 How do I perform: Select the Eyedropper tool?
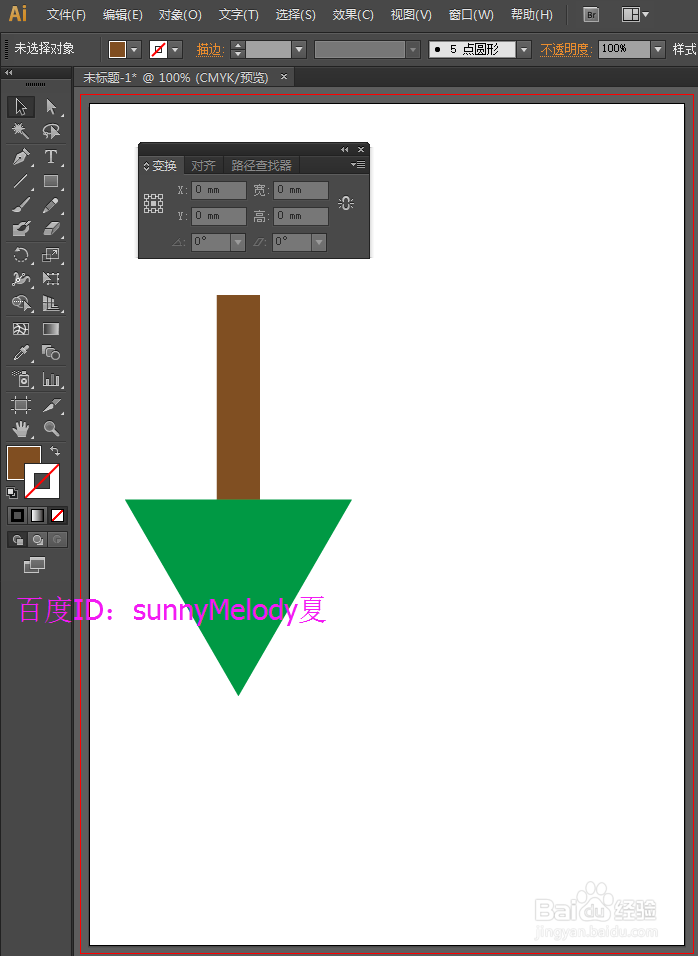pyautogui.click(x=21, y=353)
